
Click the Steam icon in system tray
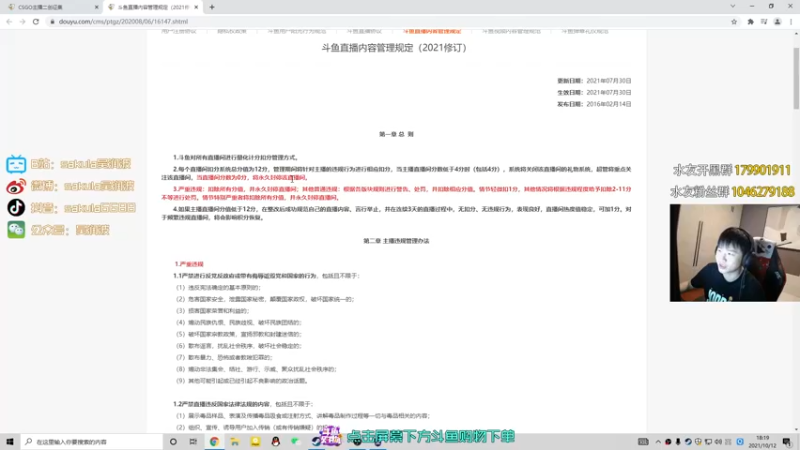point(688,442)
